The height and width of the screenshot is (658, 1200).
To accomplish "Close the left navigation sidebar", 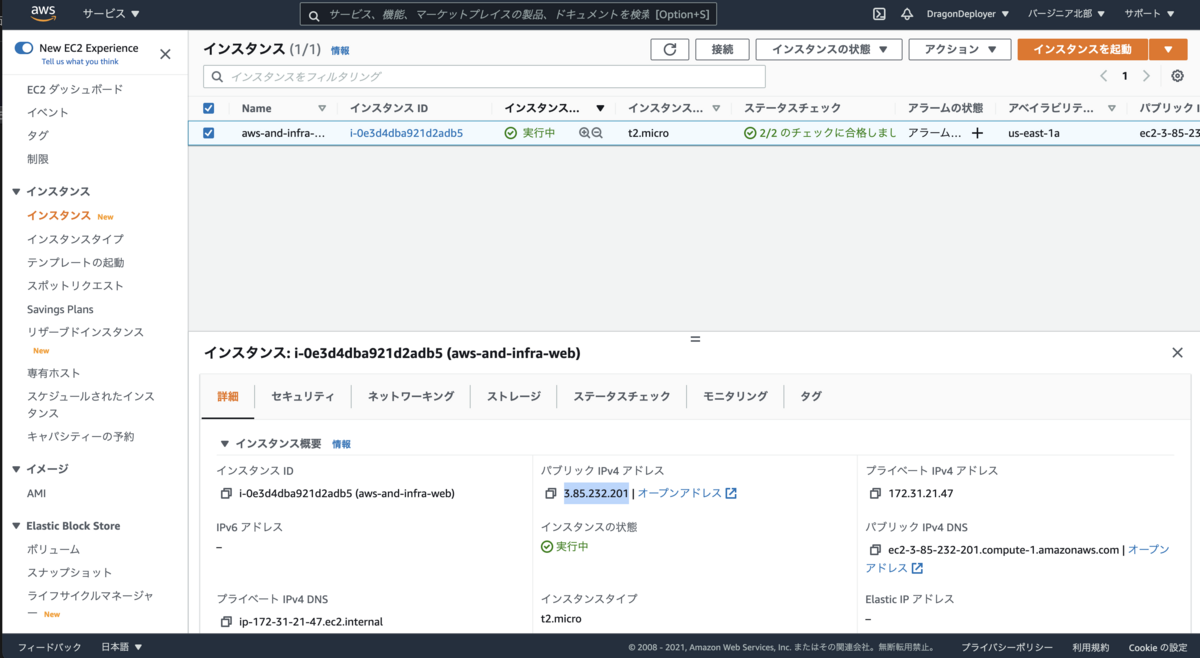I will pyautogui.click(x=165, y=54).
